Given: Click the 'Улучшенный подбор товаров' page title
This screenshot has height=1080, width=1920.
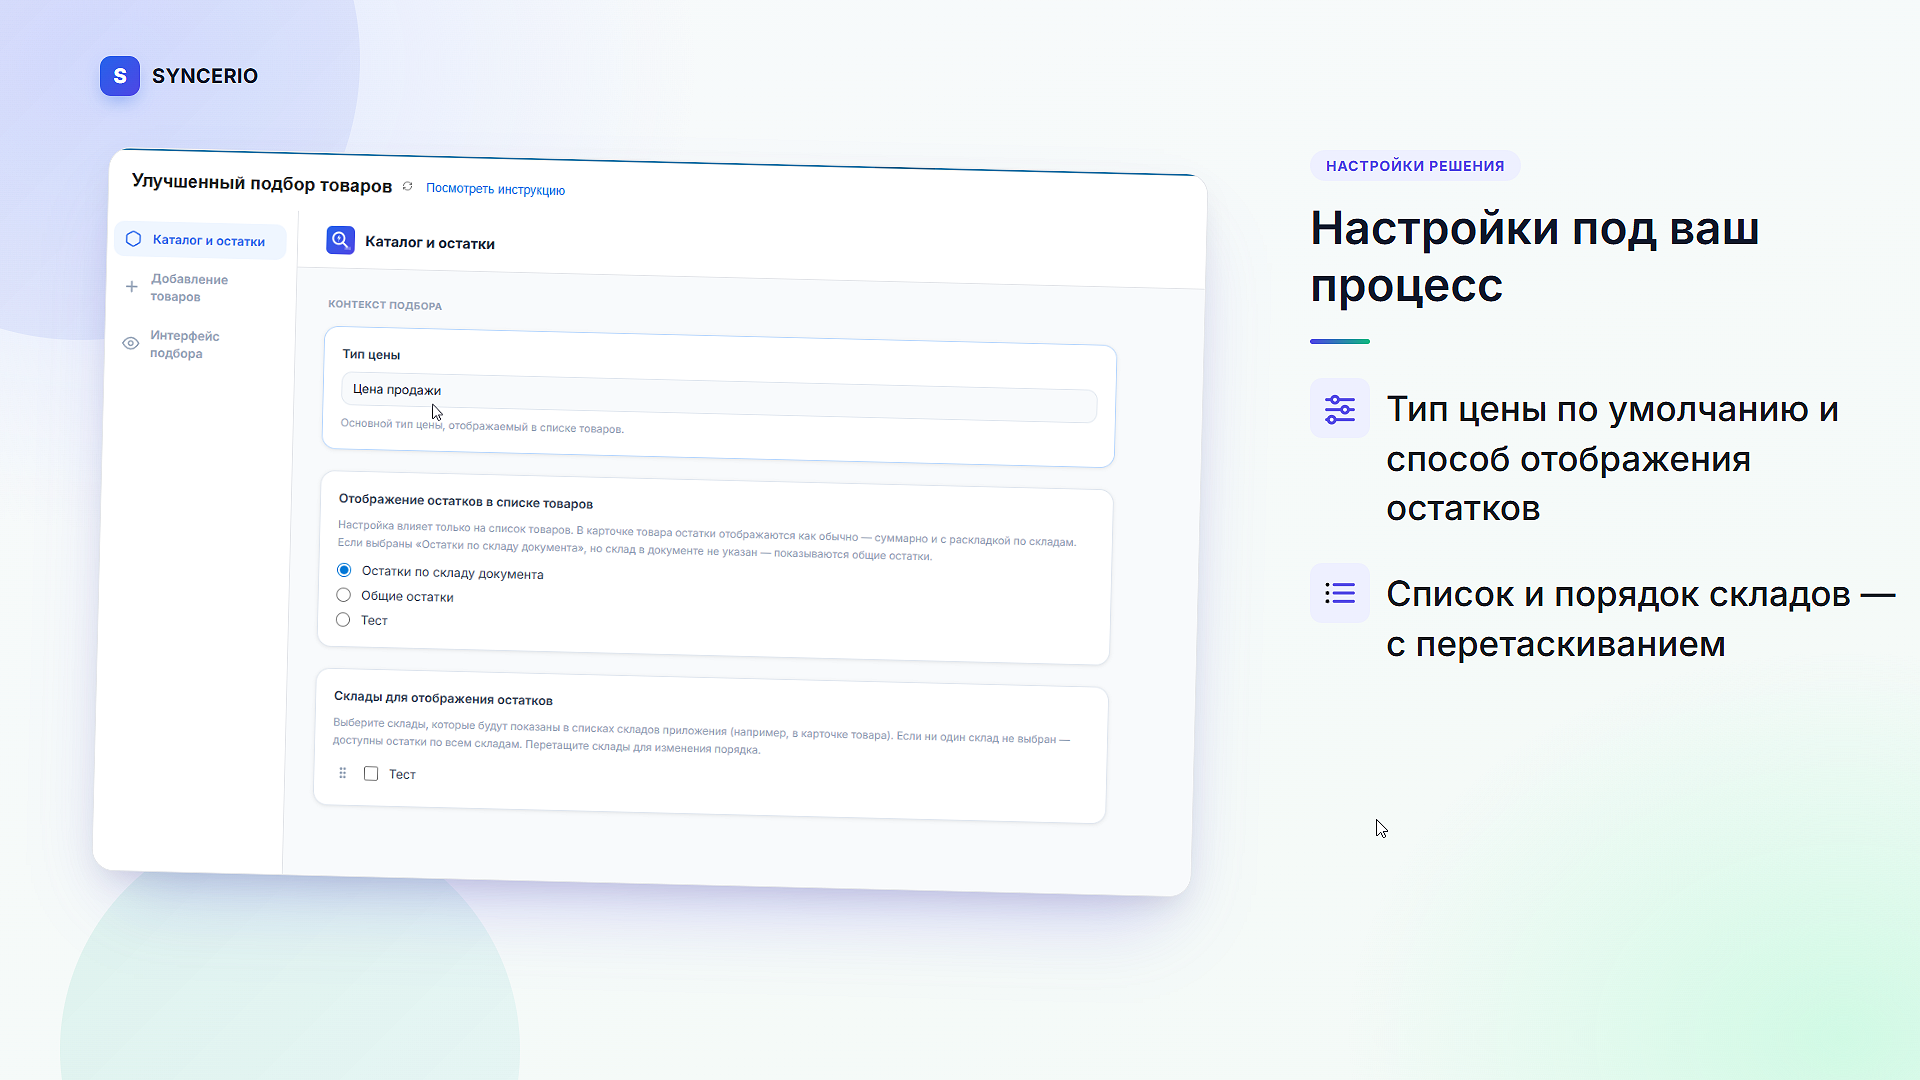Looking at the screenshot, I should [x=262, y=183].
